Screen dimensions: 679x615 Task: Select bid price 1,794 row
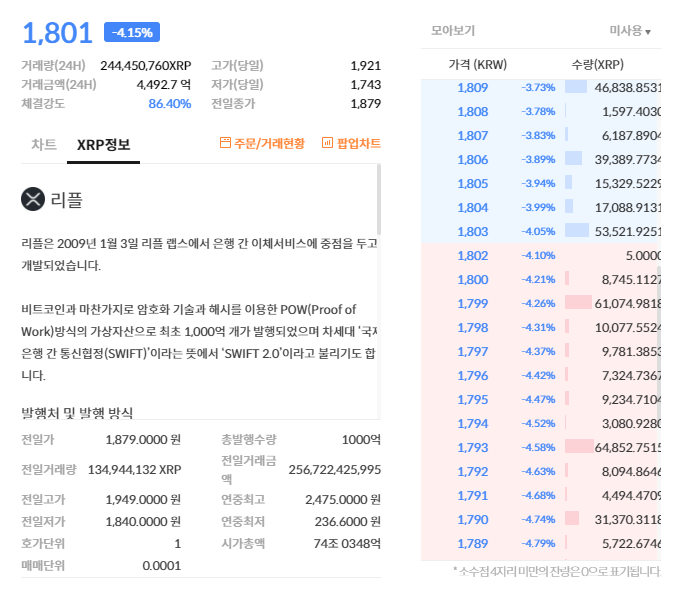[541, 423]
